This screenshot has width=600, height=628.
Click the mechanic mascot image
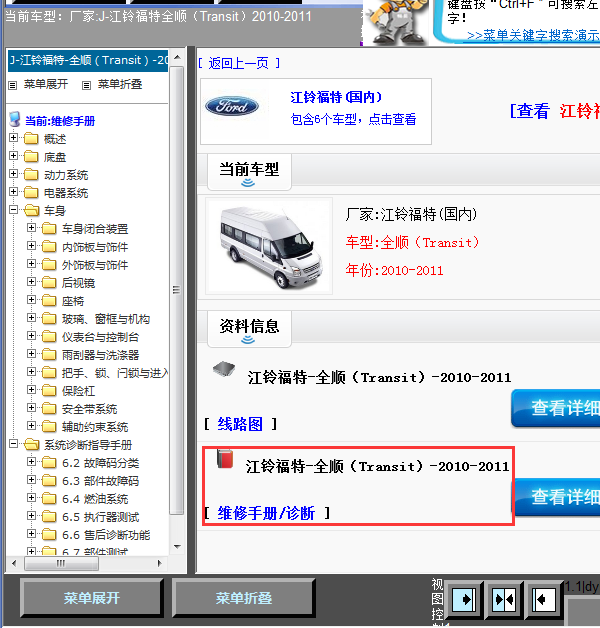click(x=395, y=21)
